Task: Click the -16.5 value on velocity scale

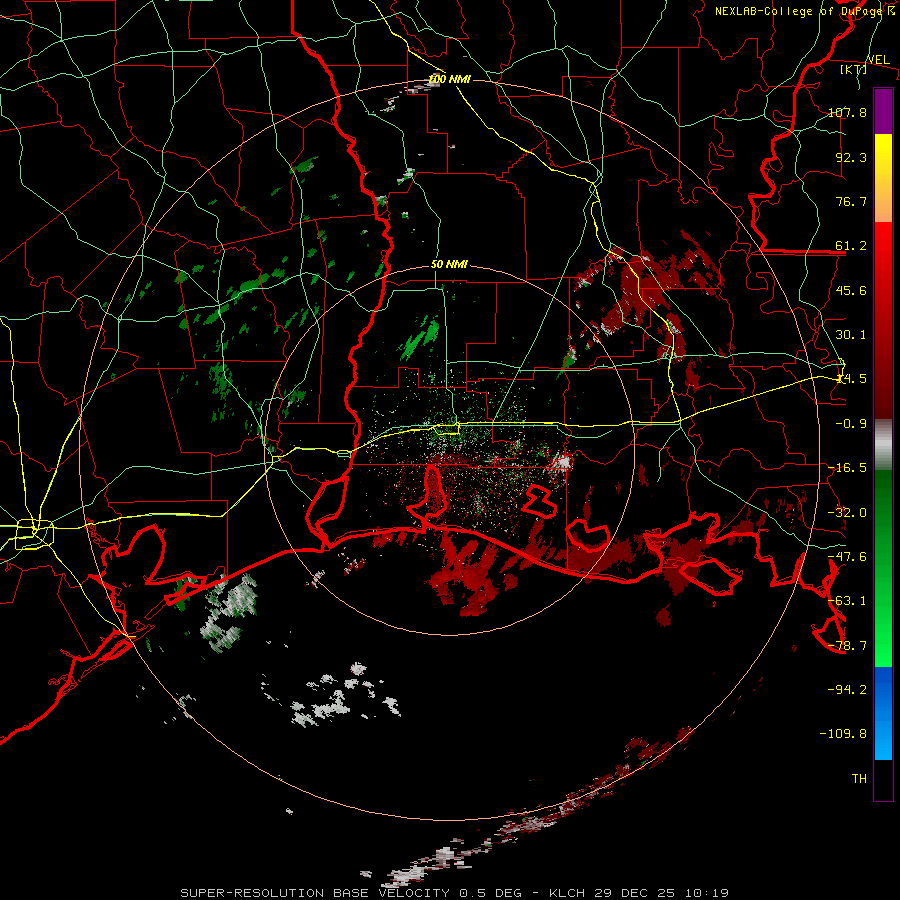Action: (x=847, y=468)
